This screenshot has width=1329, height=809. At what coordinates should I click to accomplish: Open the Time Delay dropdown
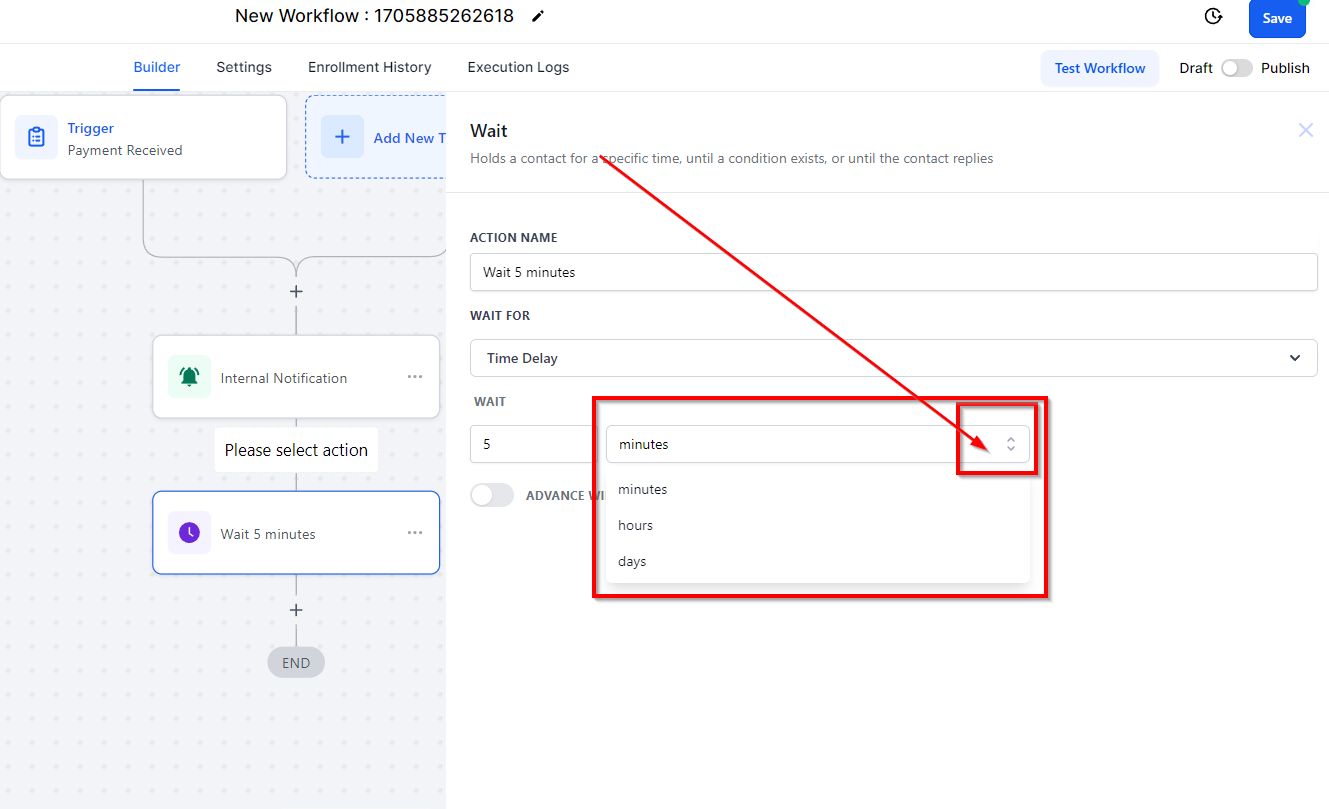[893, 358]
